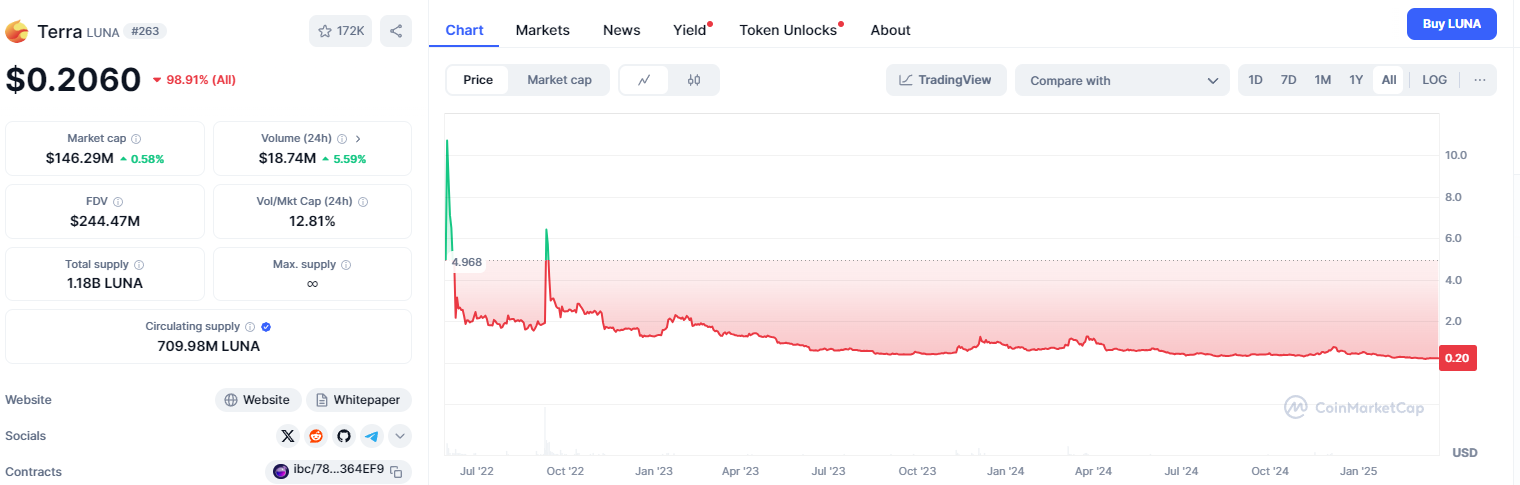Viewport: 1520px width, 485px height.
Task: Click the #263 rank badge
Action: [x=145, y=31]
